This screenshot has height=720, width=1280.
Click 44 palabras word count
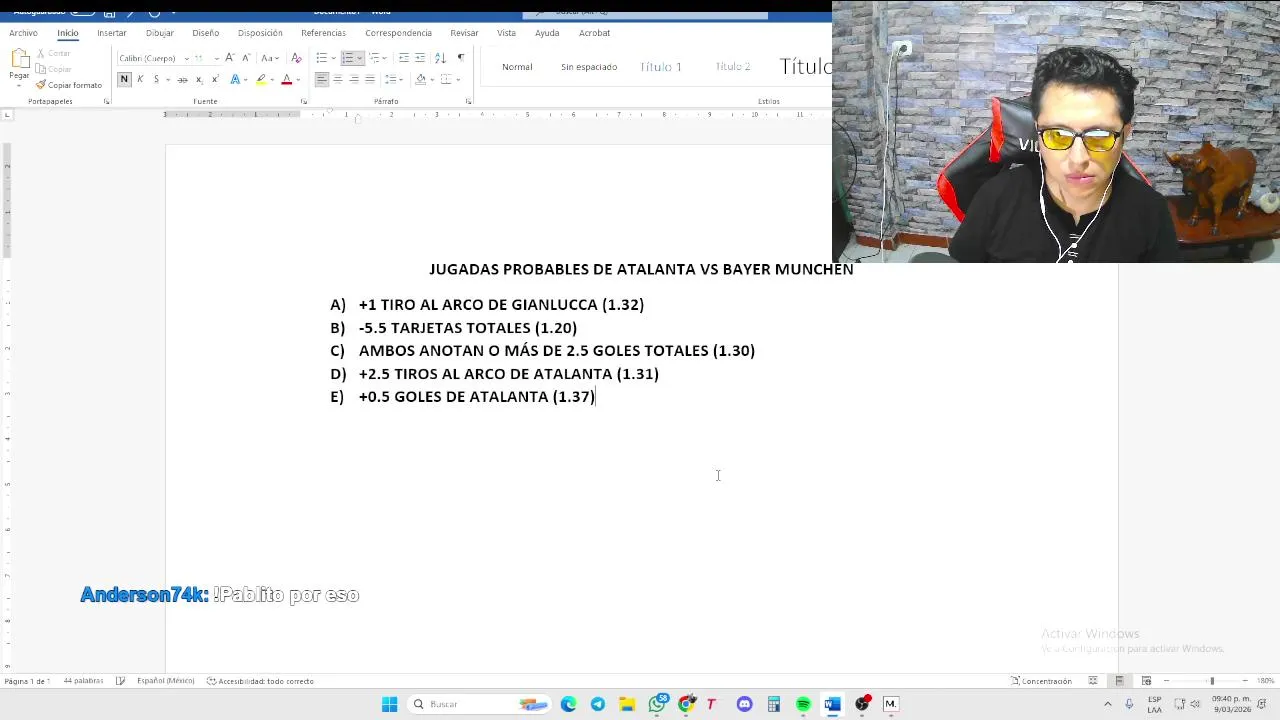[83, 681]
